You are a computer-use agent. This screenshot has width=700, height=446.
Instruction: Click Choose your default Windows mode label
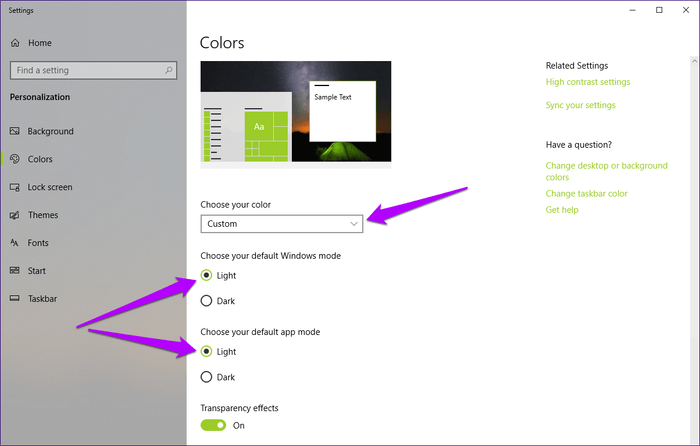(x=271, y=256)
